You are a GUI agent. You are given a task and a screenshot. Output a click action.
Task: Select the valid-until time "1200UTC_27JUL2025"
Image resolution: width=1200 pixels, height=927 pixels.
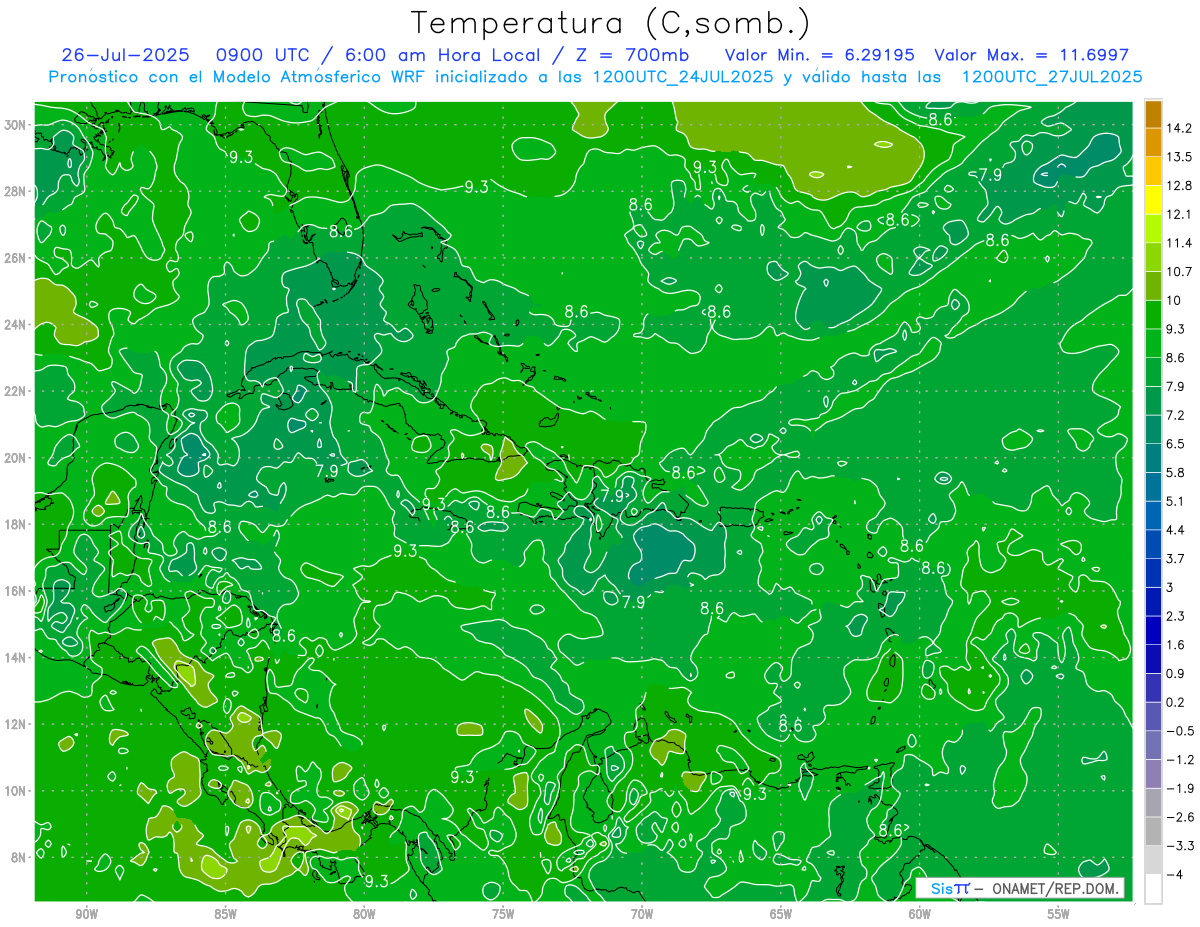(x=1051, y=77)
